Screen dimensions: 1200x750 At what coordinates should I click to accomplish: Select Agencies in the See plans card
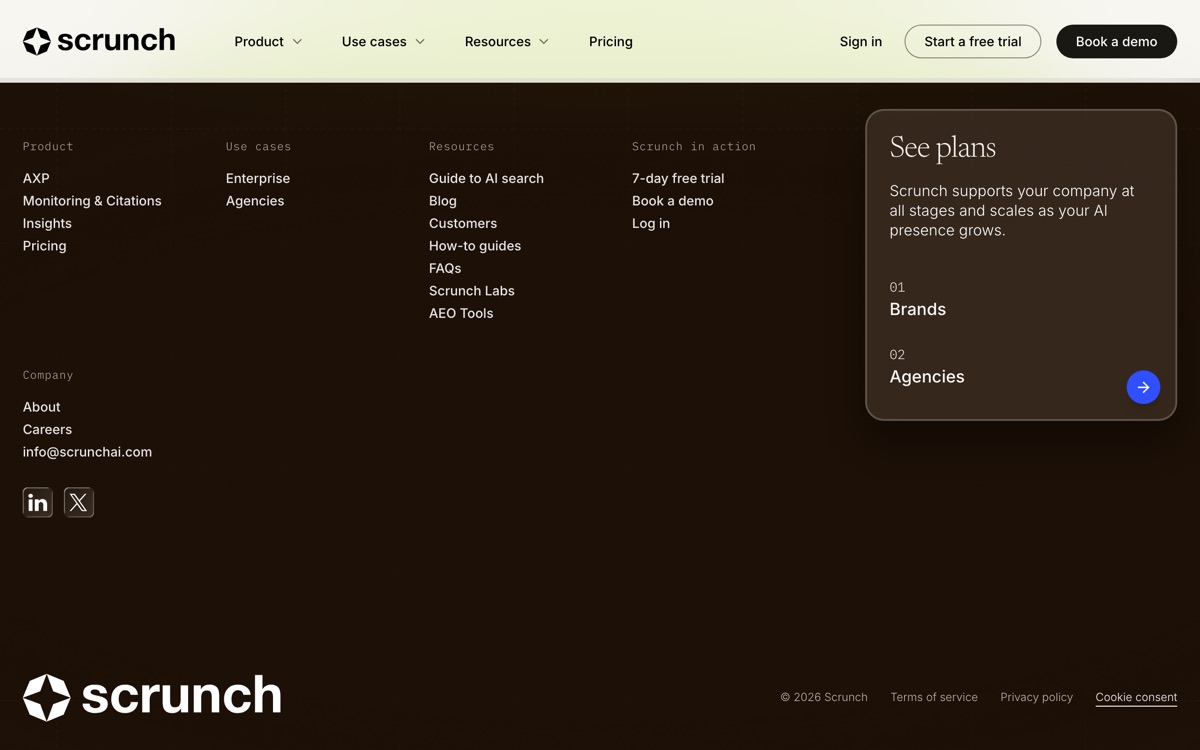927,377
